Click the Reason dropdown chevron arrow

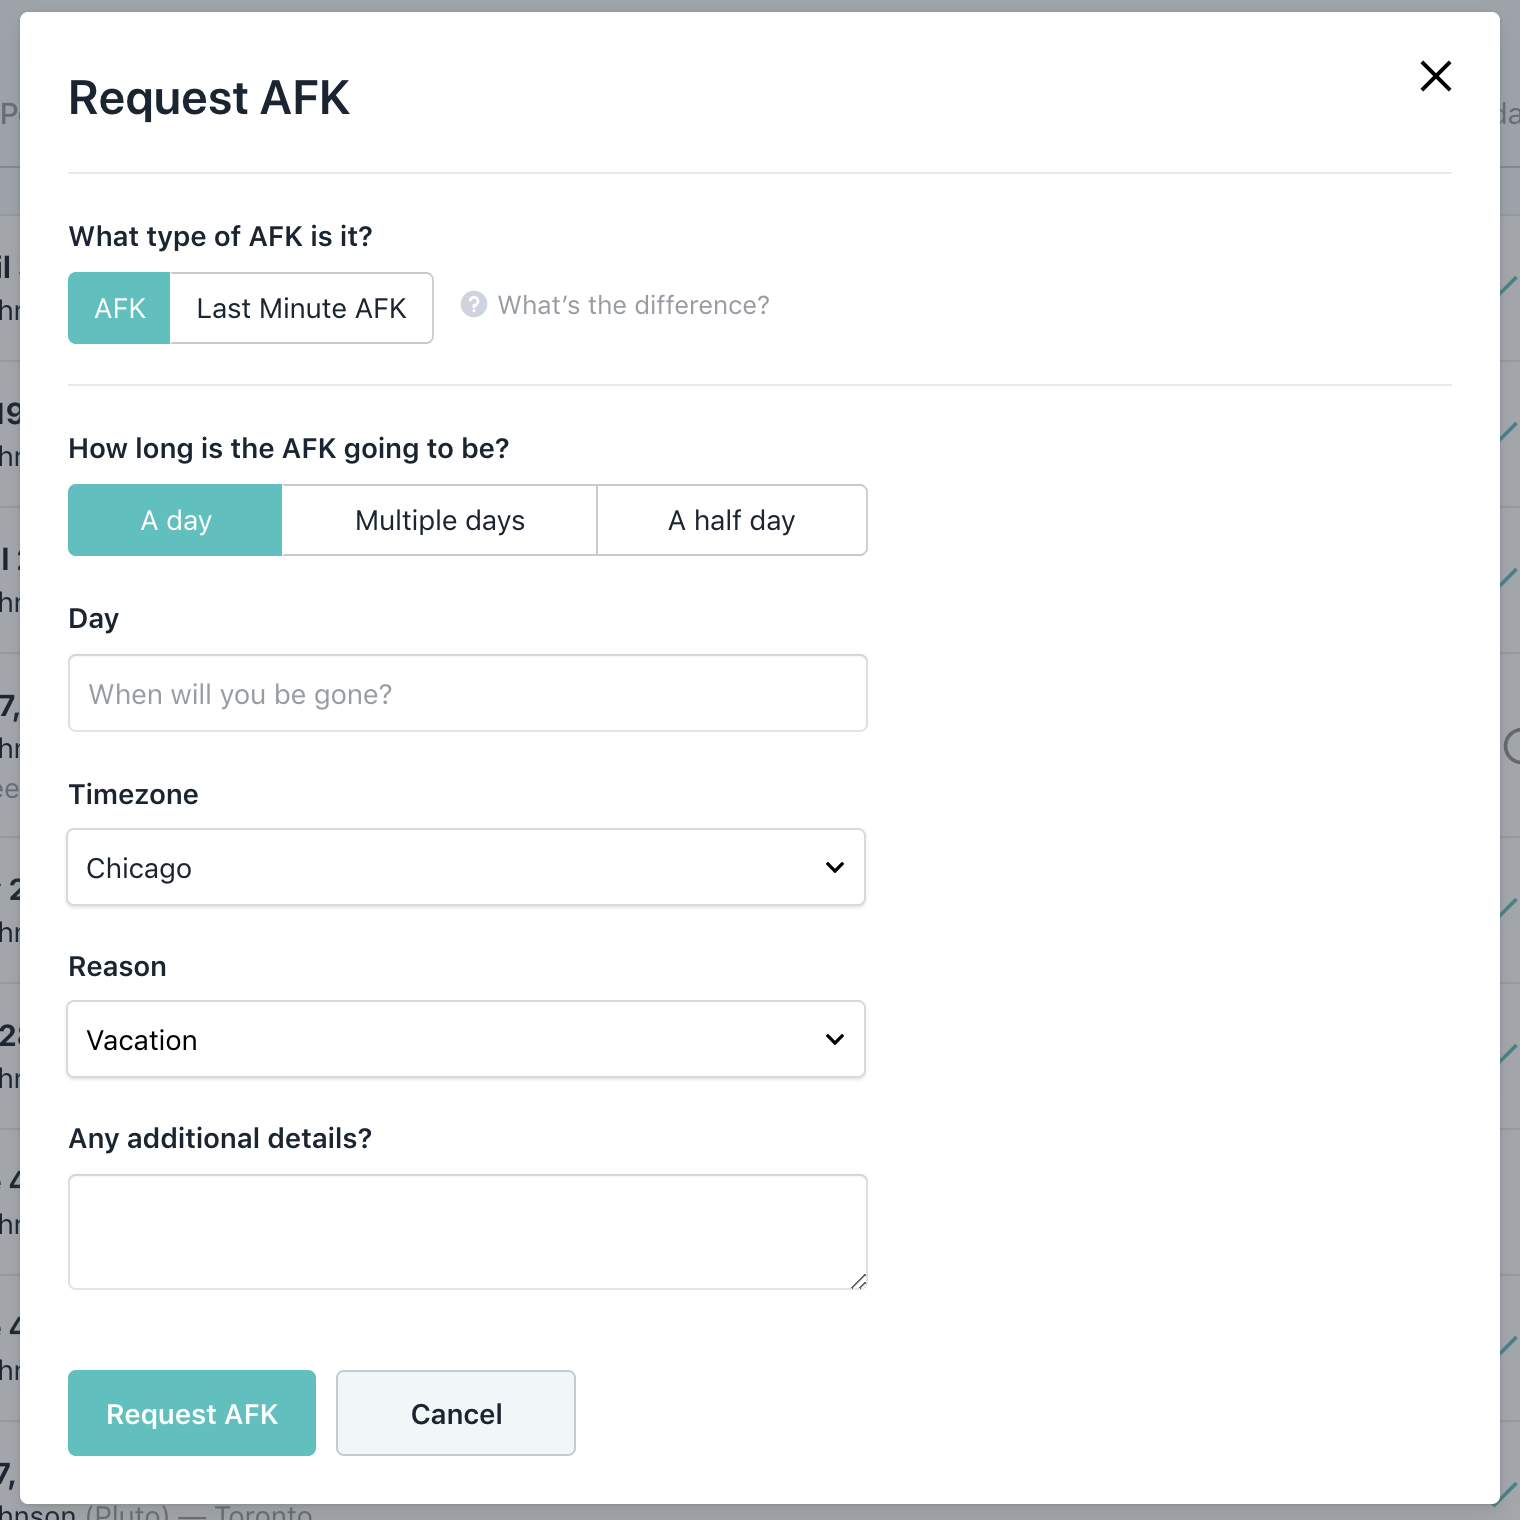834,1039
